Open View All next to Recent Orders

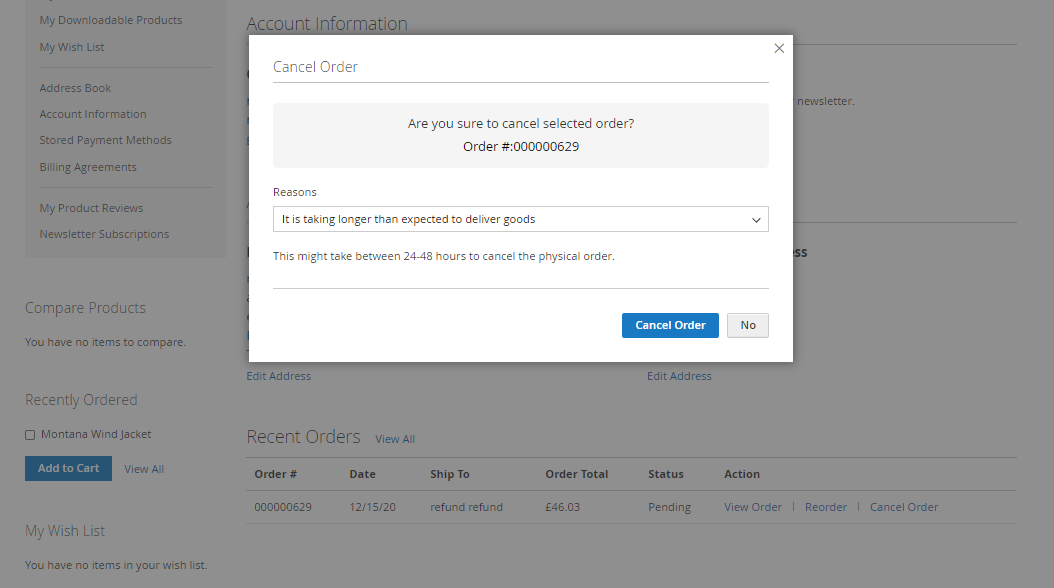pyautogui.click(x=395, y=439)
